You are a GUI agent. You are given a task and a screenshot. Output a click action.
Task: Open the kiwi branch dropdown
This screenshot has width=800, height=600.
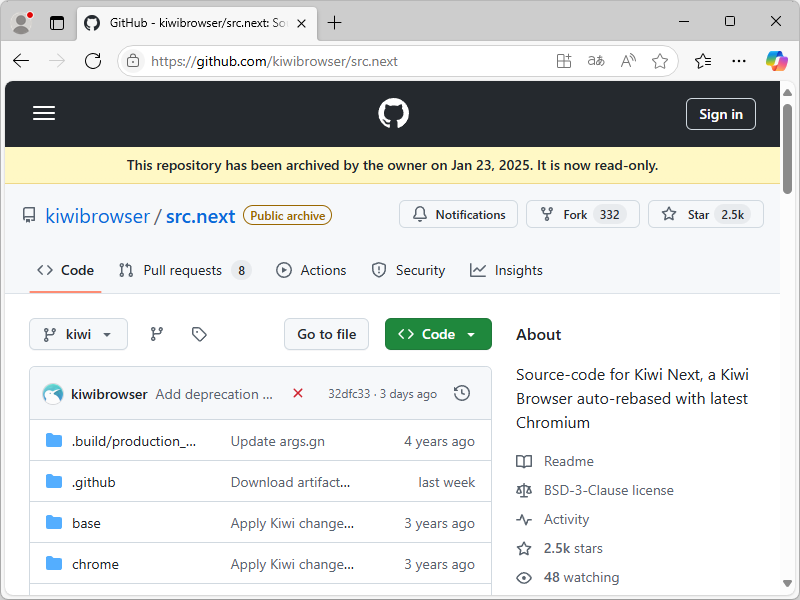pyautogui.click(x=78, y=334)
